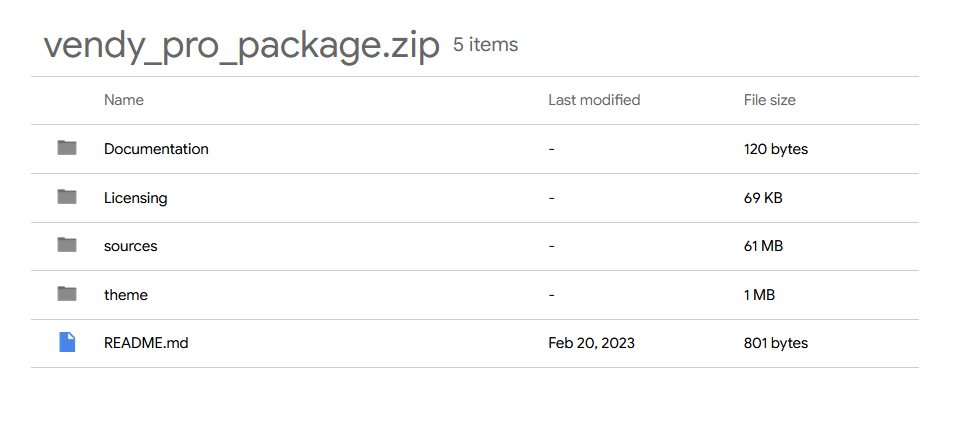
Task: Open the Documentation folder name
Action: click(x=156, y=149)
